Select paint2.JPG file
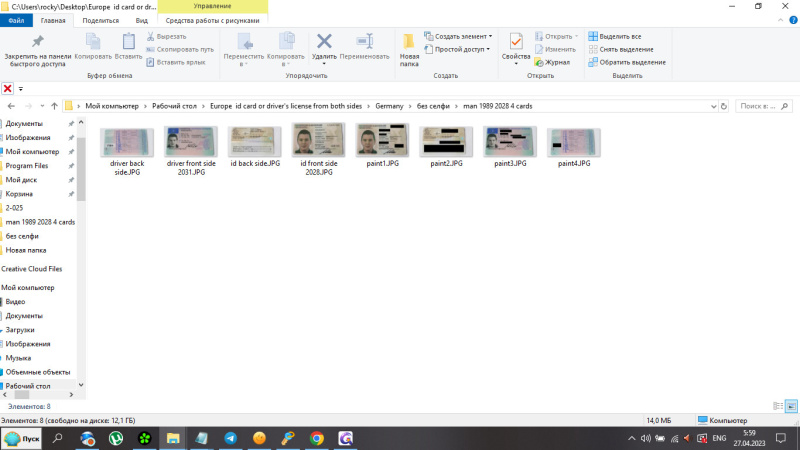This screenshot has height=450, width=800. tap(446, 147)
